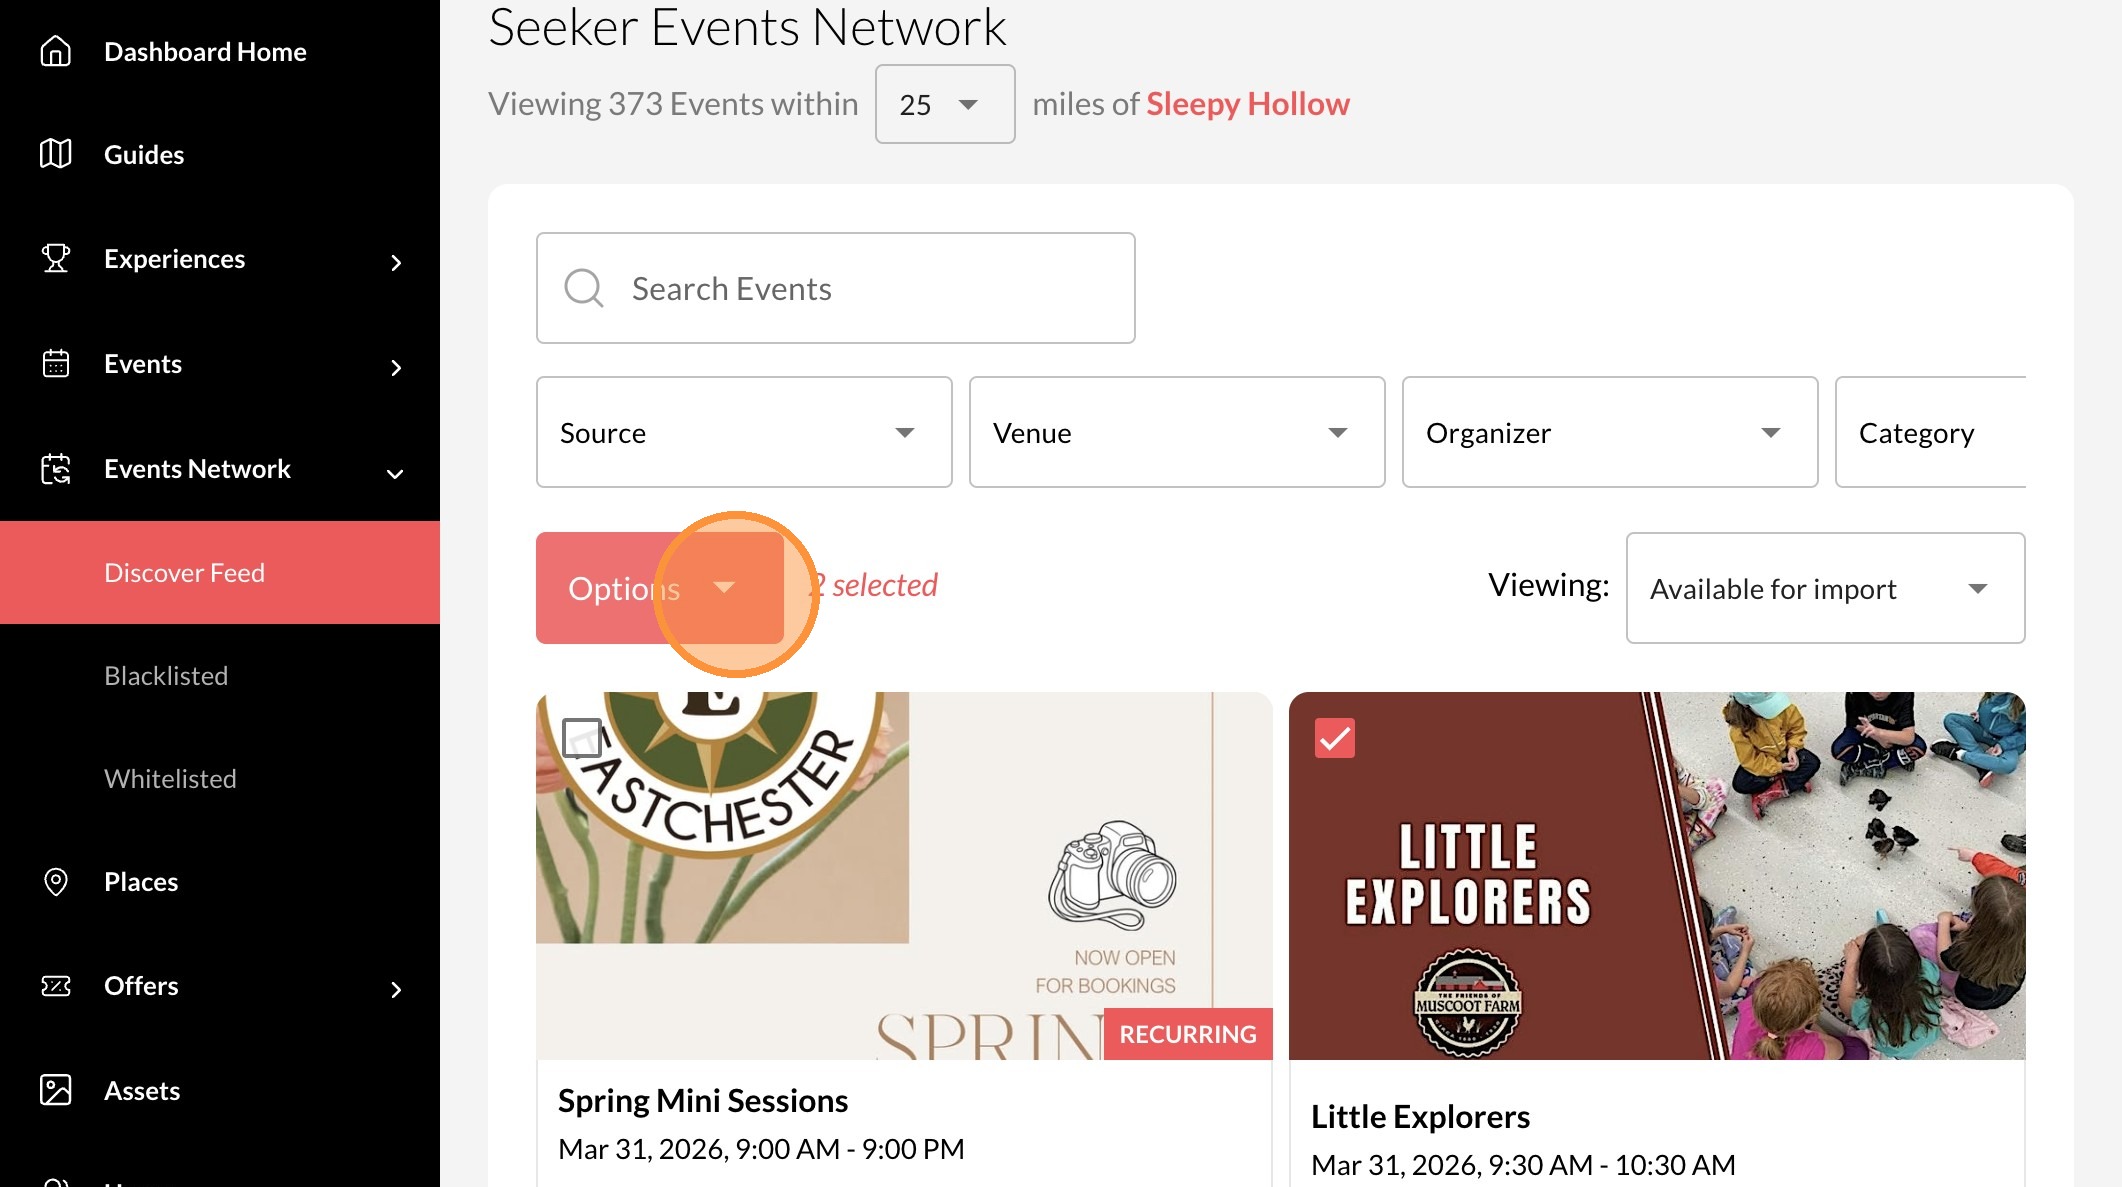Click the Guides map icon
The height and width of the screenshot is (1187, 2122).
(x=56, y=154)
